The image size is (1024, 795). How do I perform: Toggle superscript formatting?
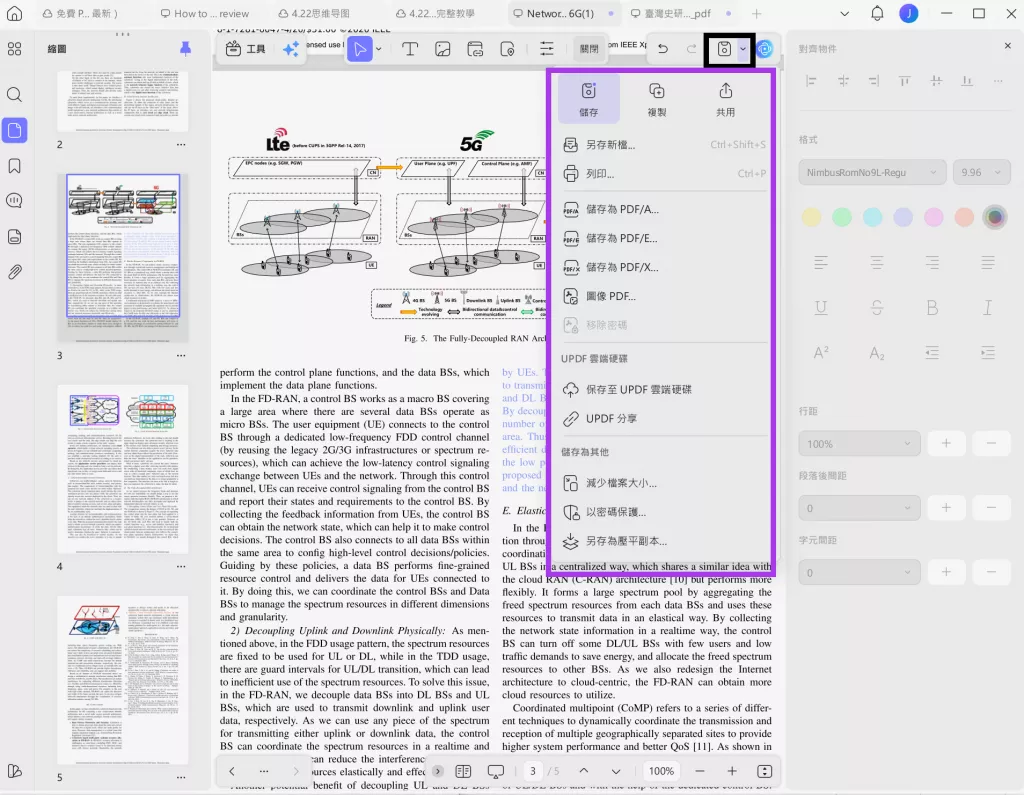click(821, 353)
